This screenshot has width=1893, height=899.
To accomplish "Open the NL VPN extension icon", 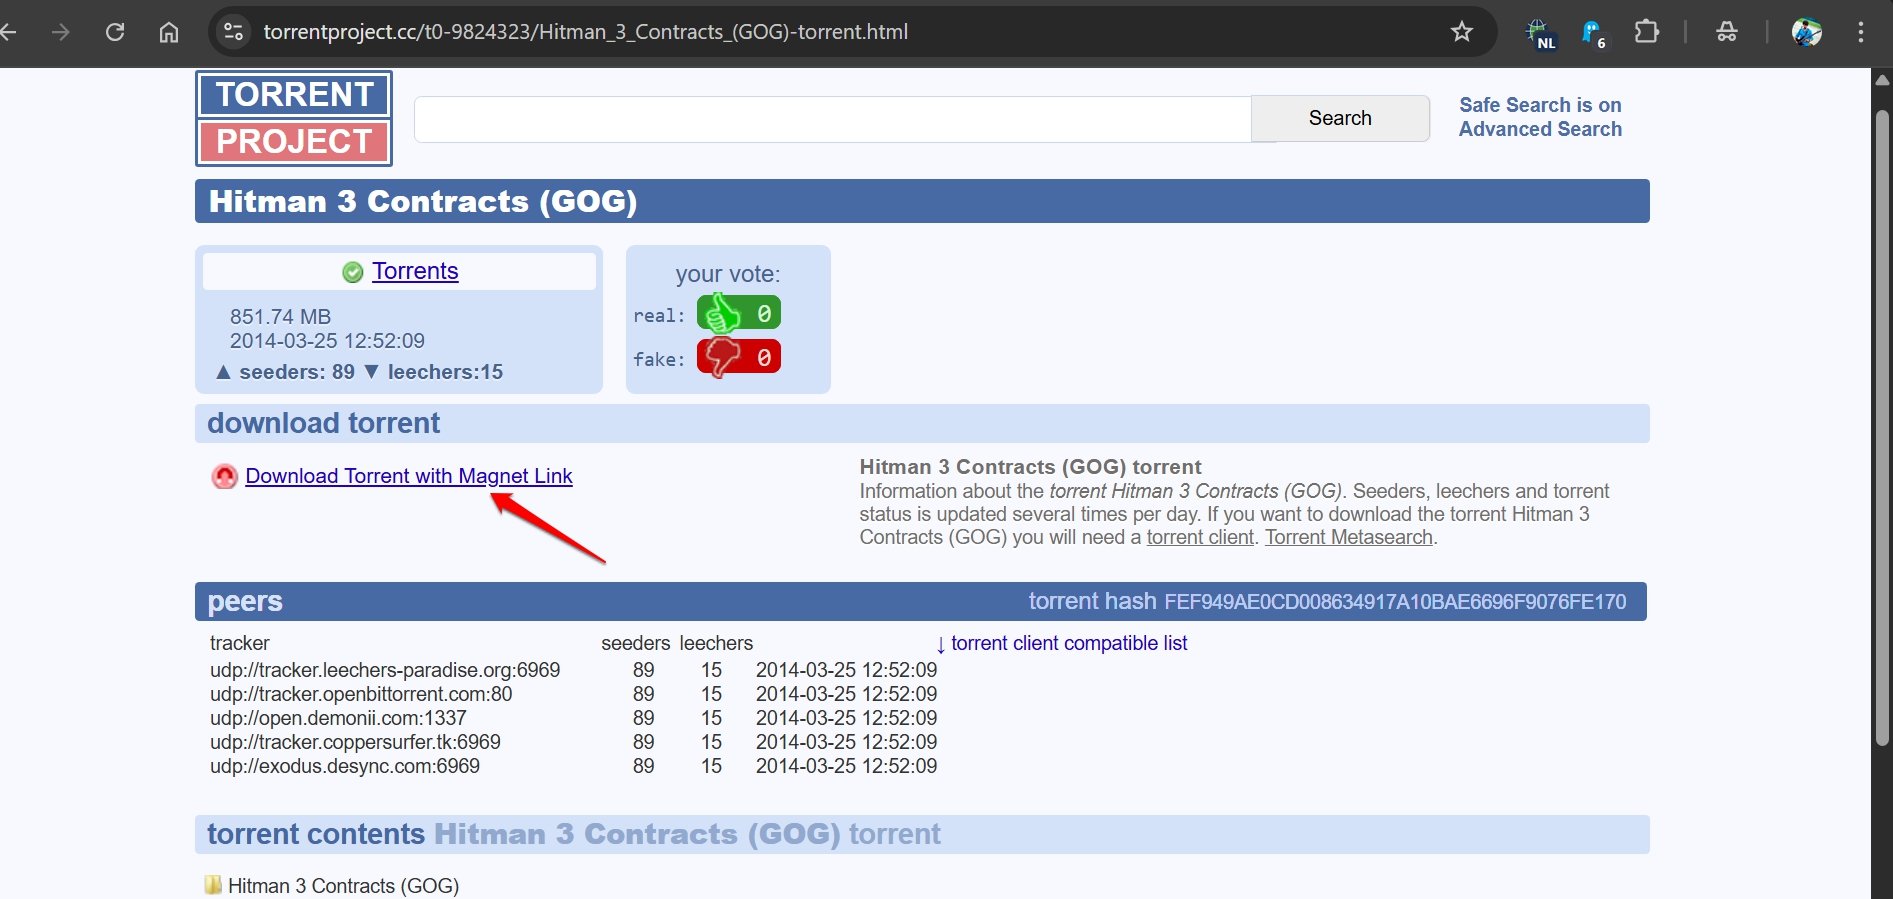I will pyautogui.click(x=1540, y=33).
